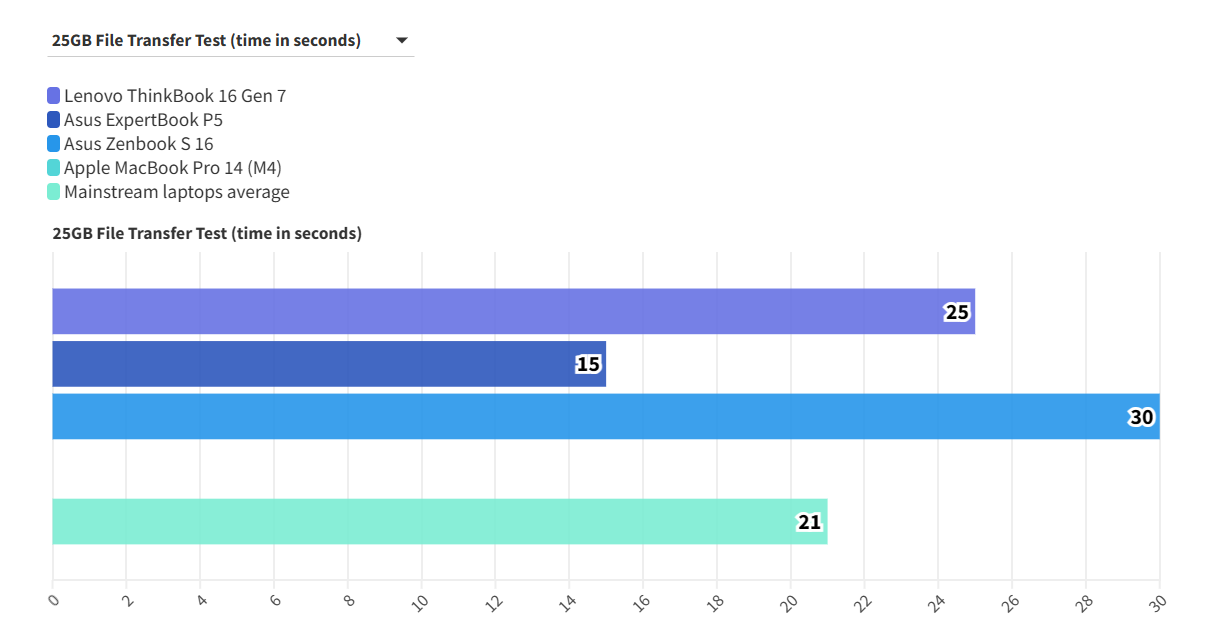Click the Asus Zenbook S 16 legend swatch
1217x633 pixels.
click(54, 144)
